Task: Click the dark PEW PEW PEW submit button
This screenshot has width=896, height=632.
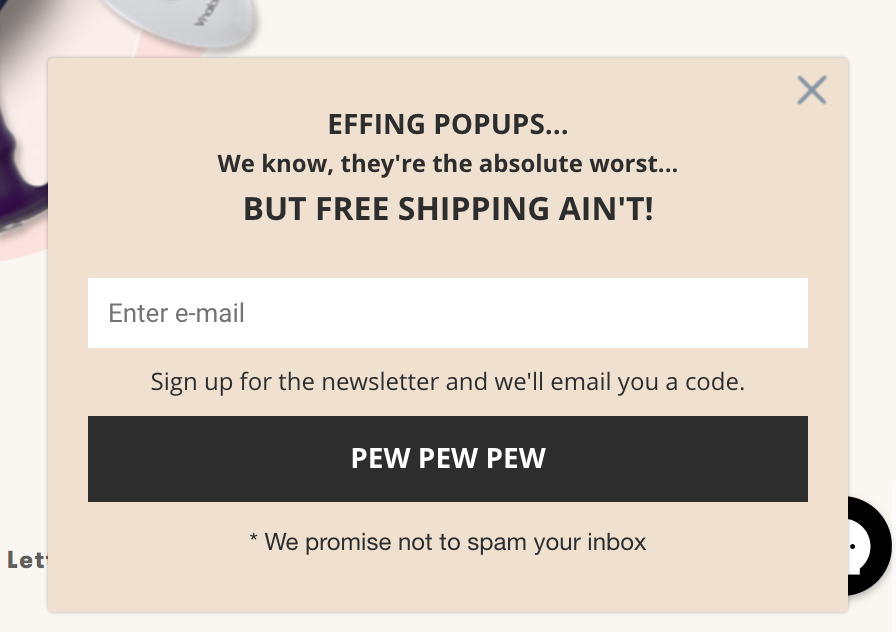Action: coord(448,458)
